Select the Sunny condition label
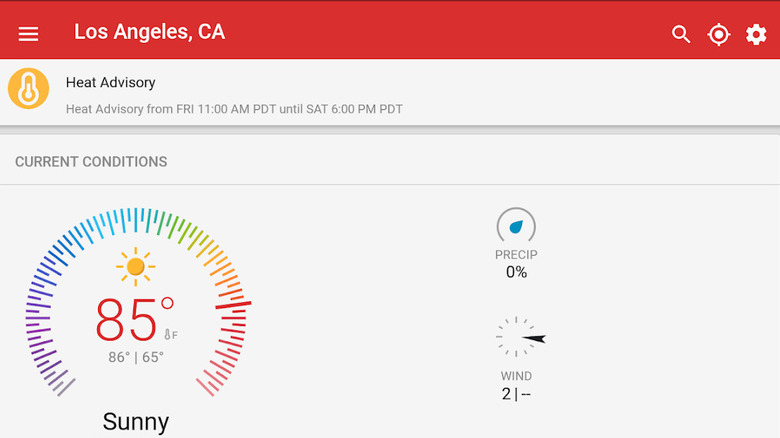780x438 pixels. pos(136,422)
